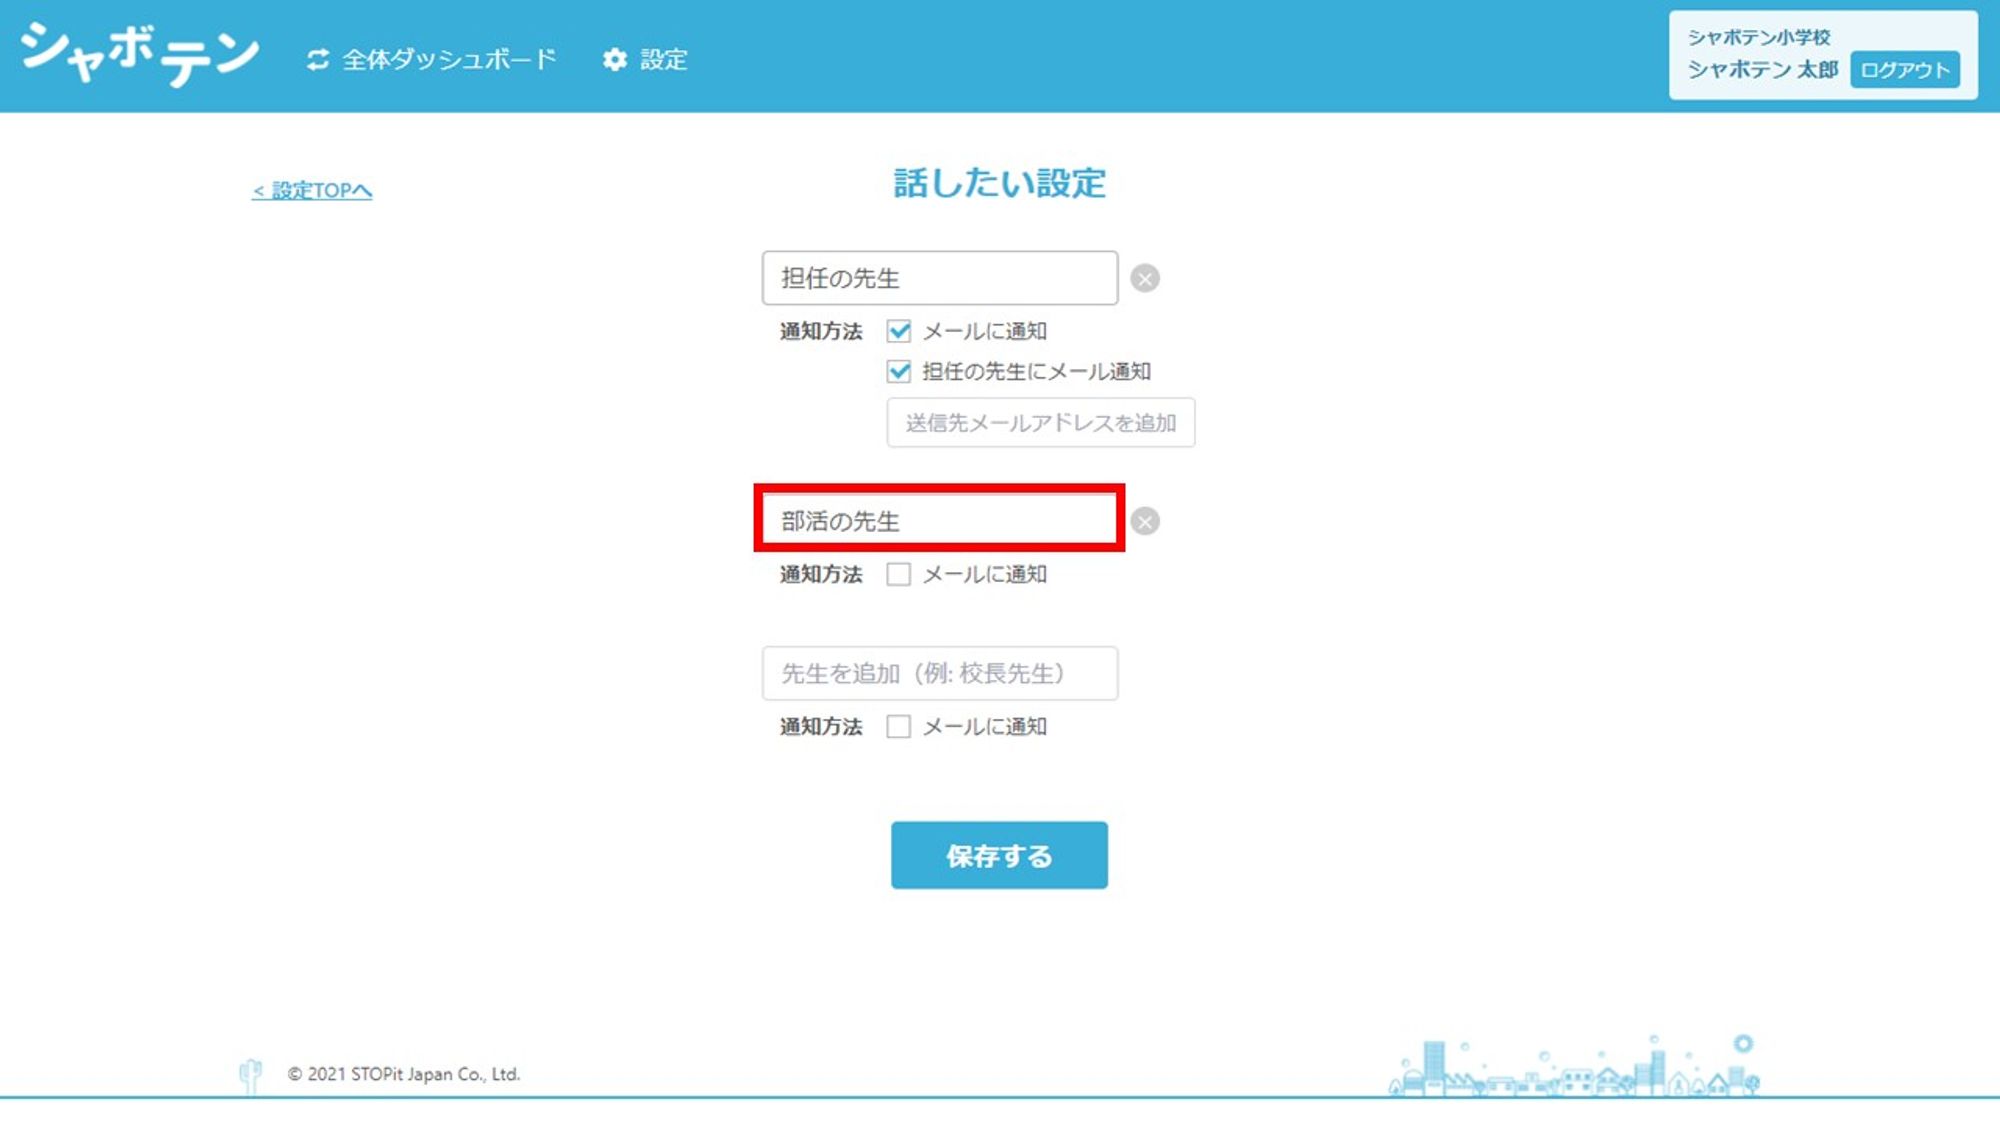Screen dimensions: 2000x1125
Task: Remove 担任の先生 entry with X icon
Action: coord(1145,278)
